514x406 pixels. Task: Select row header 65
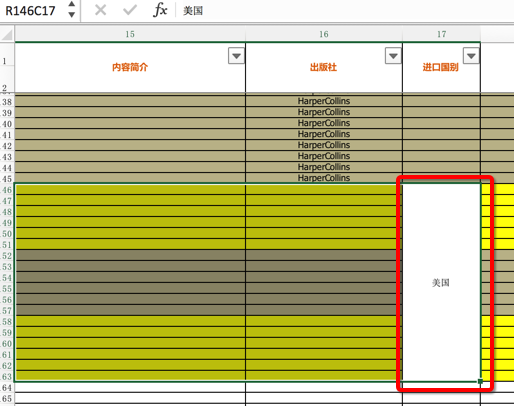(x=7, y=399)
